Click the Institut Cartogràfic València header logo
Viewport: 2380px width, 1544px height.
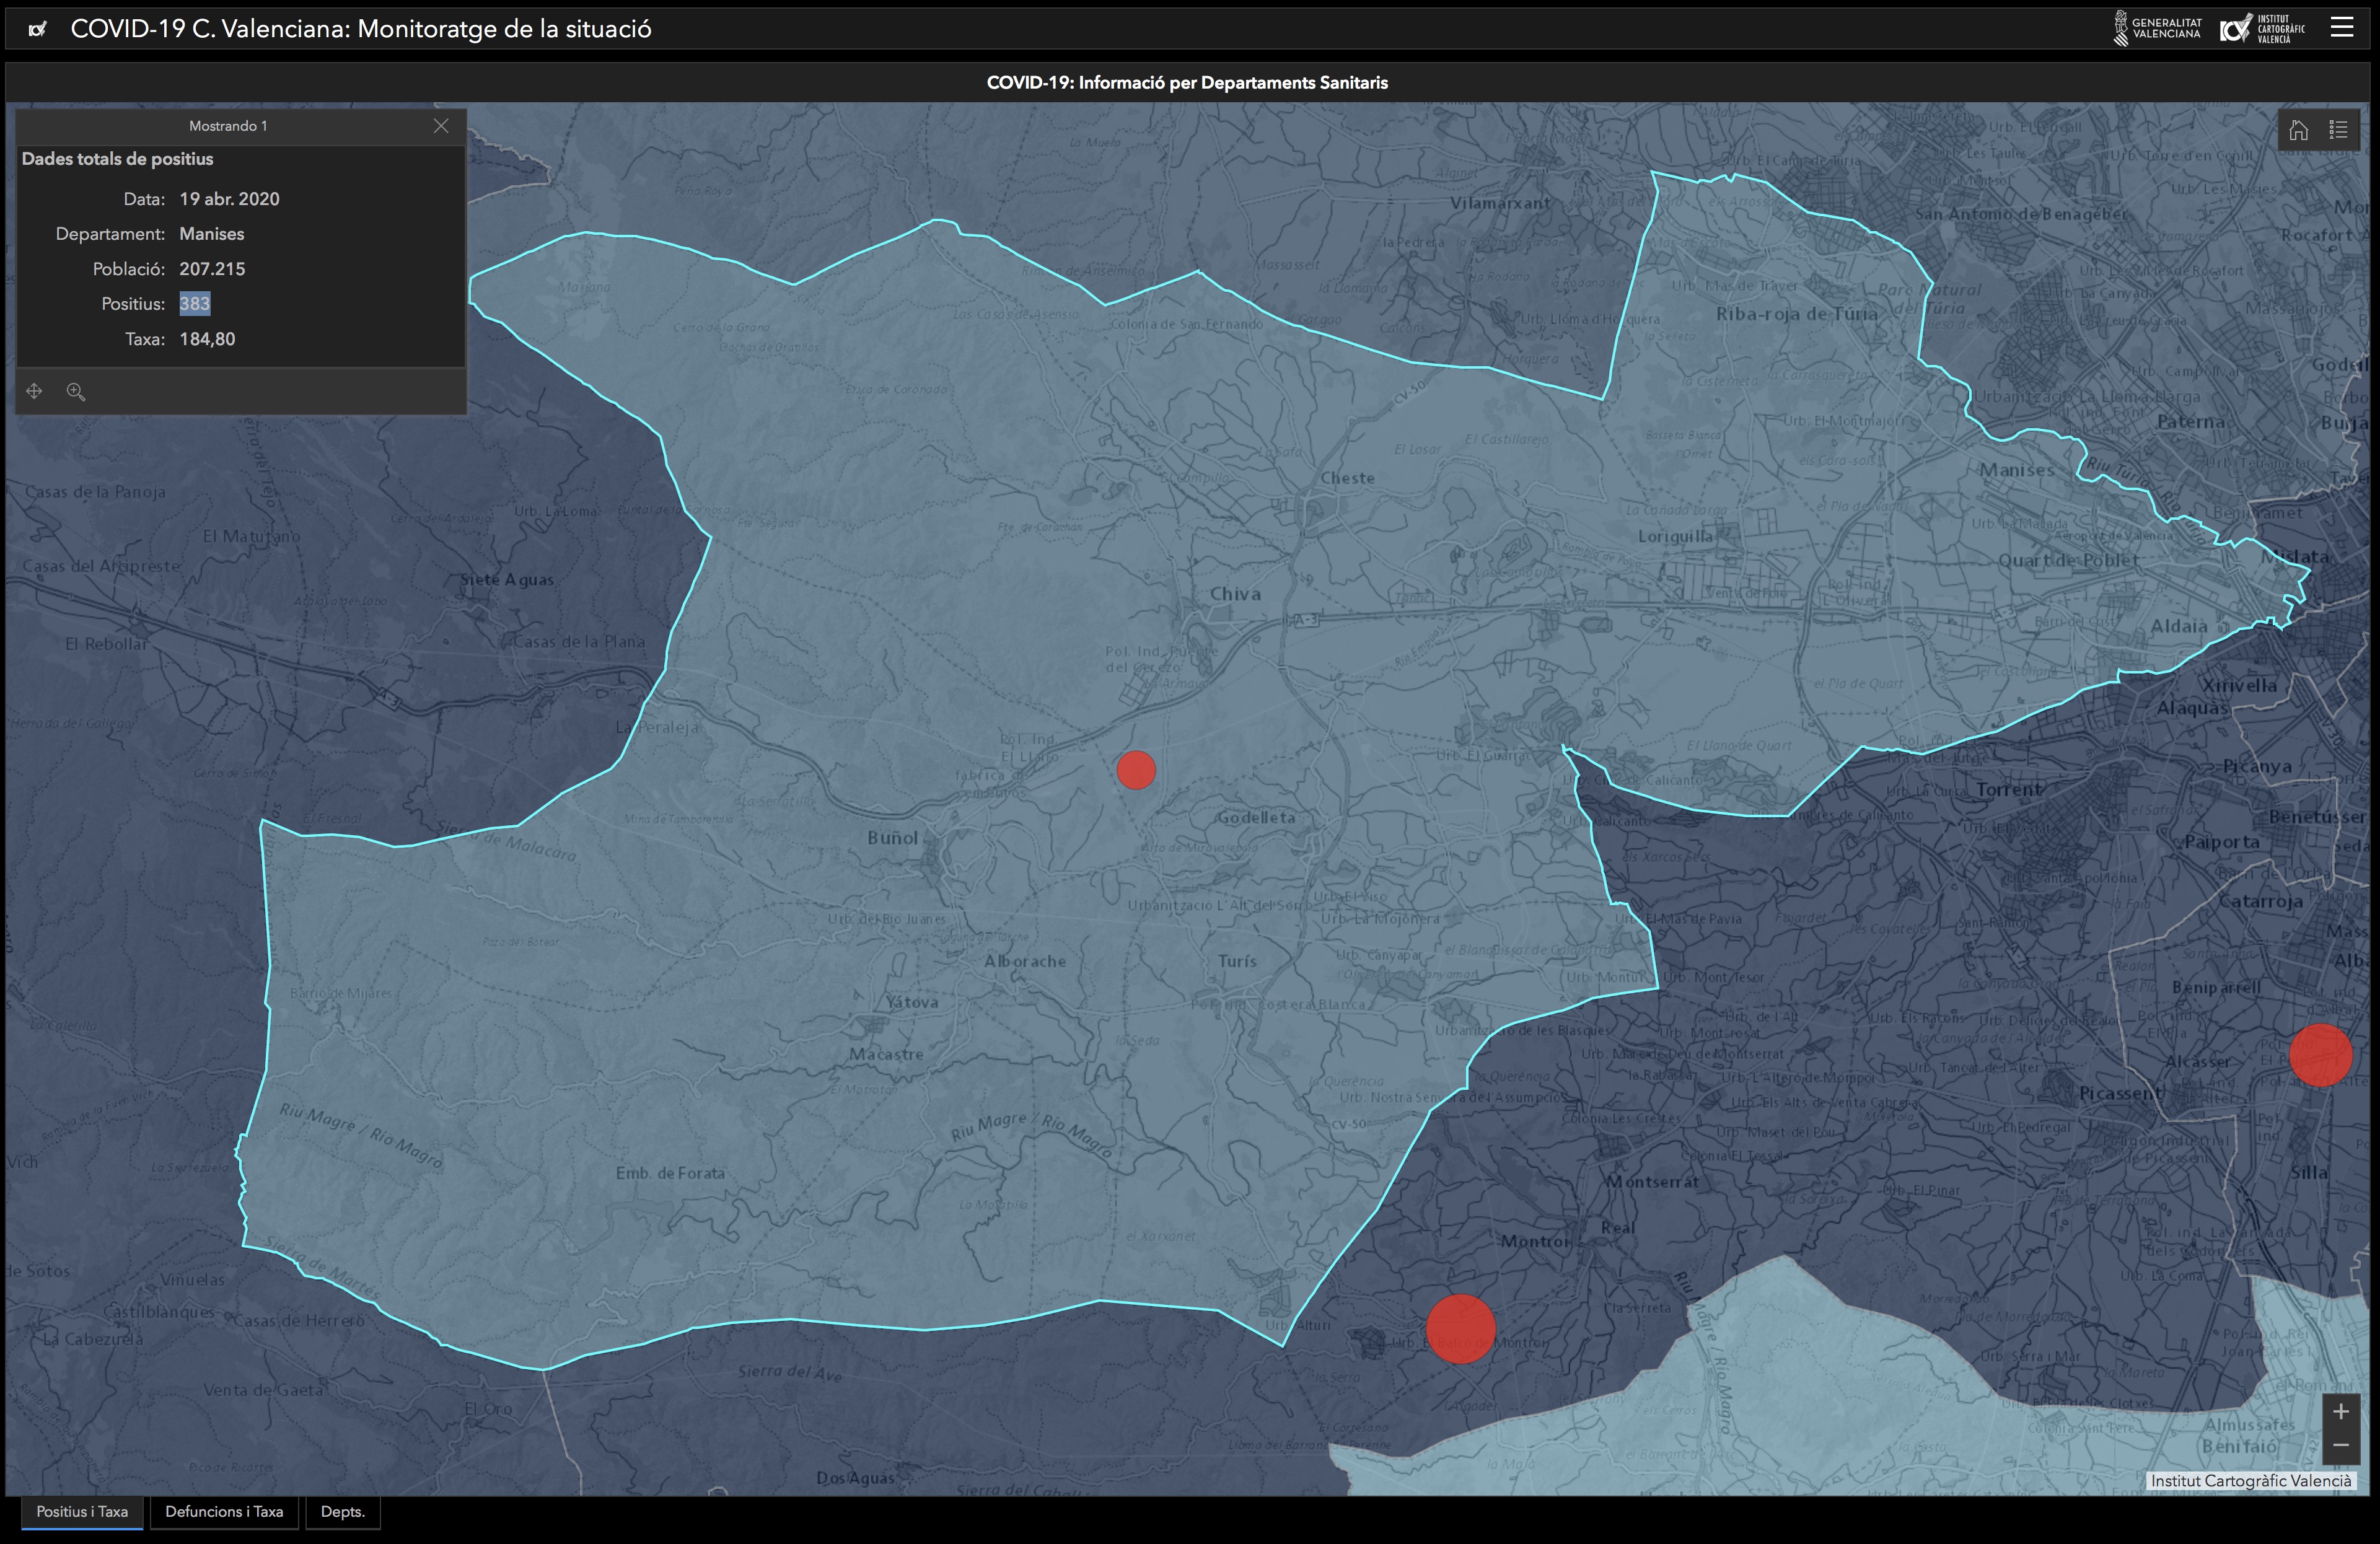2262,28
